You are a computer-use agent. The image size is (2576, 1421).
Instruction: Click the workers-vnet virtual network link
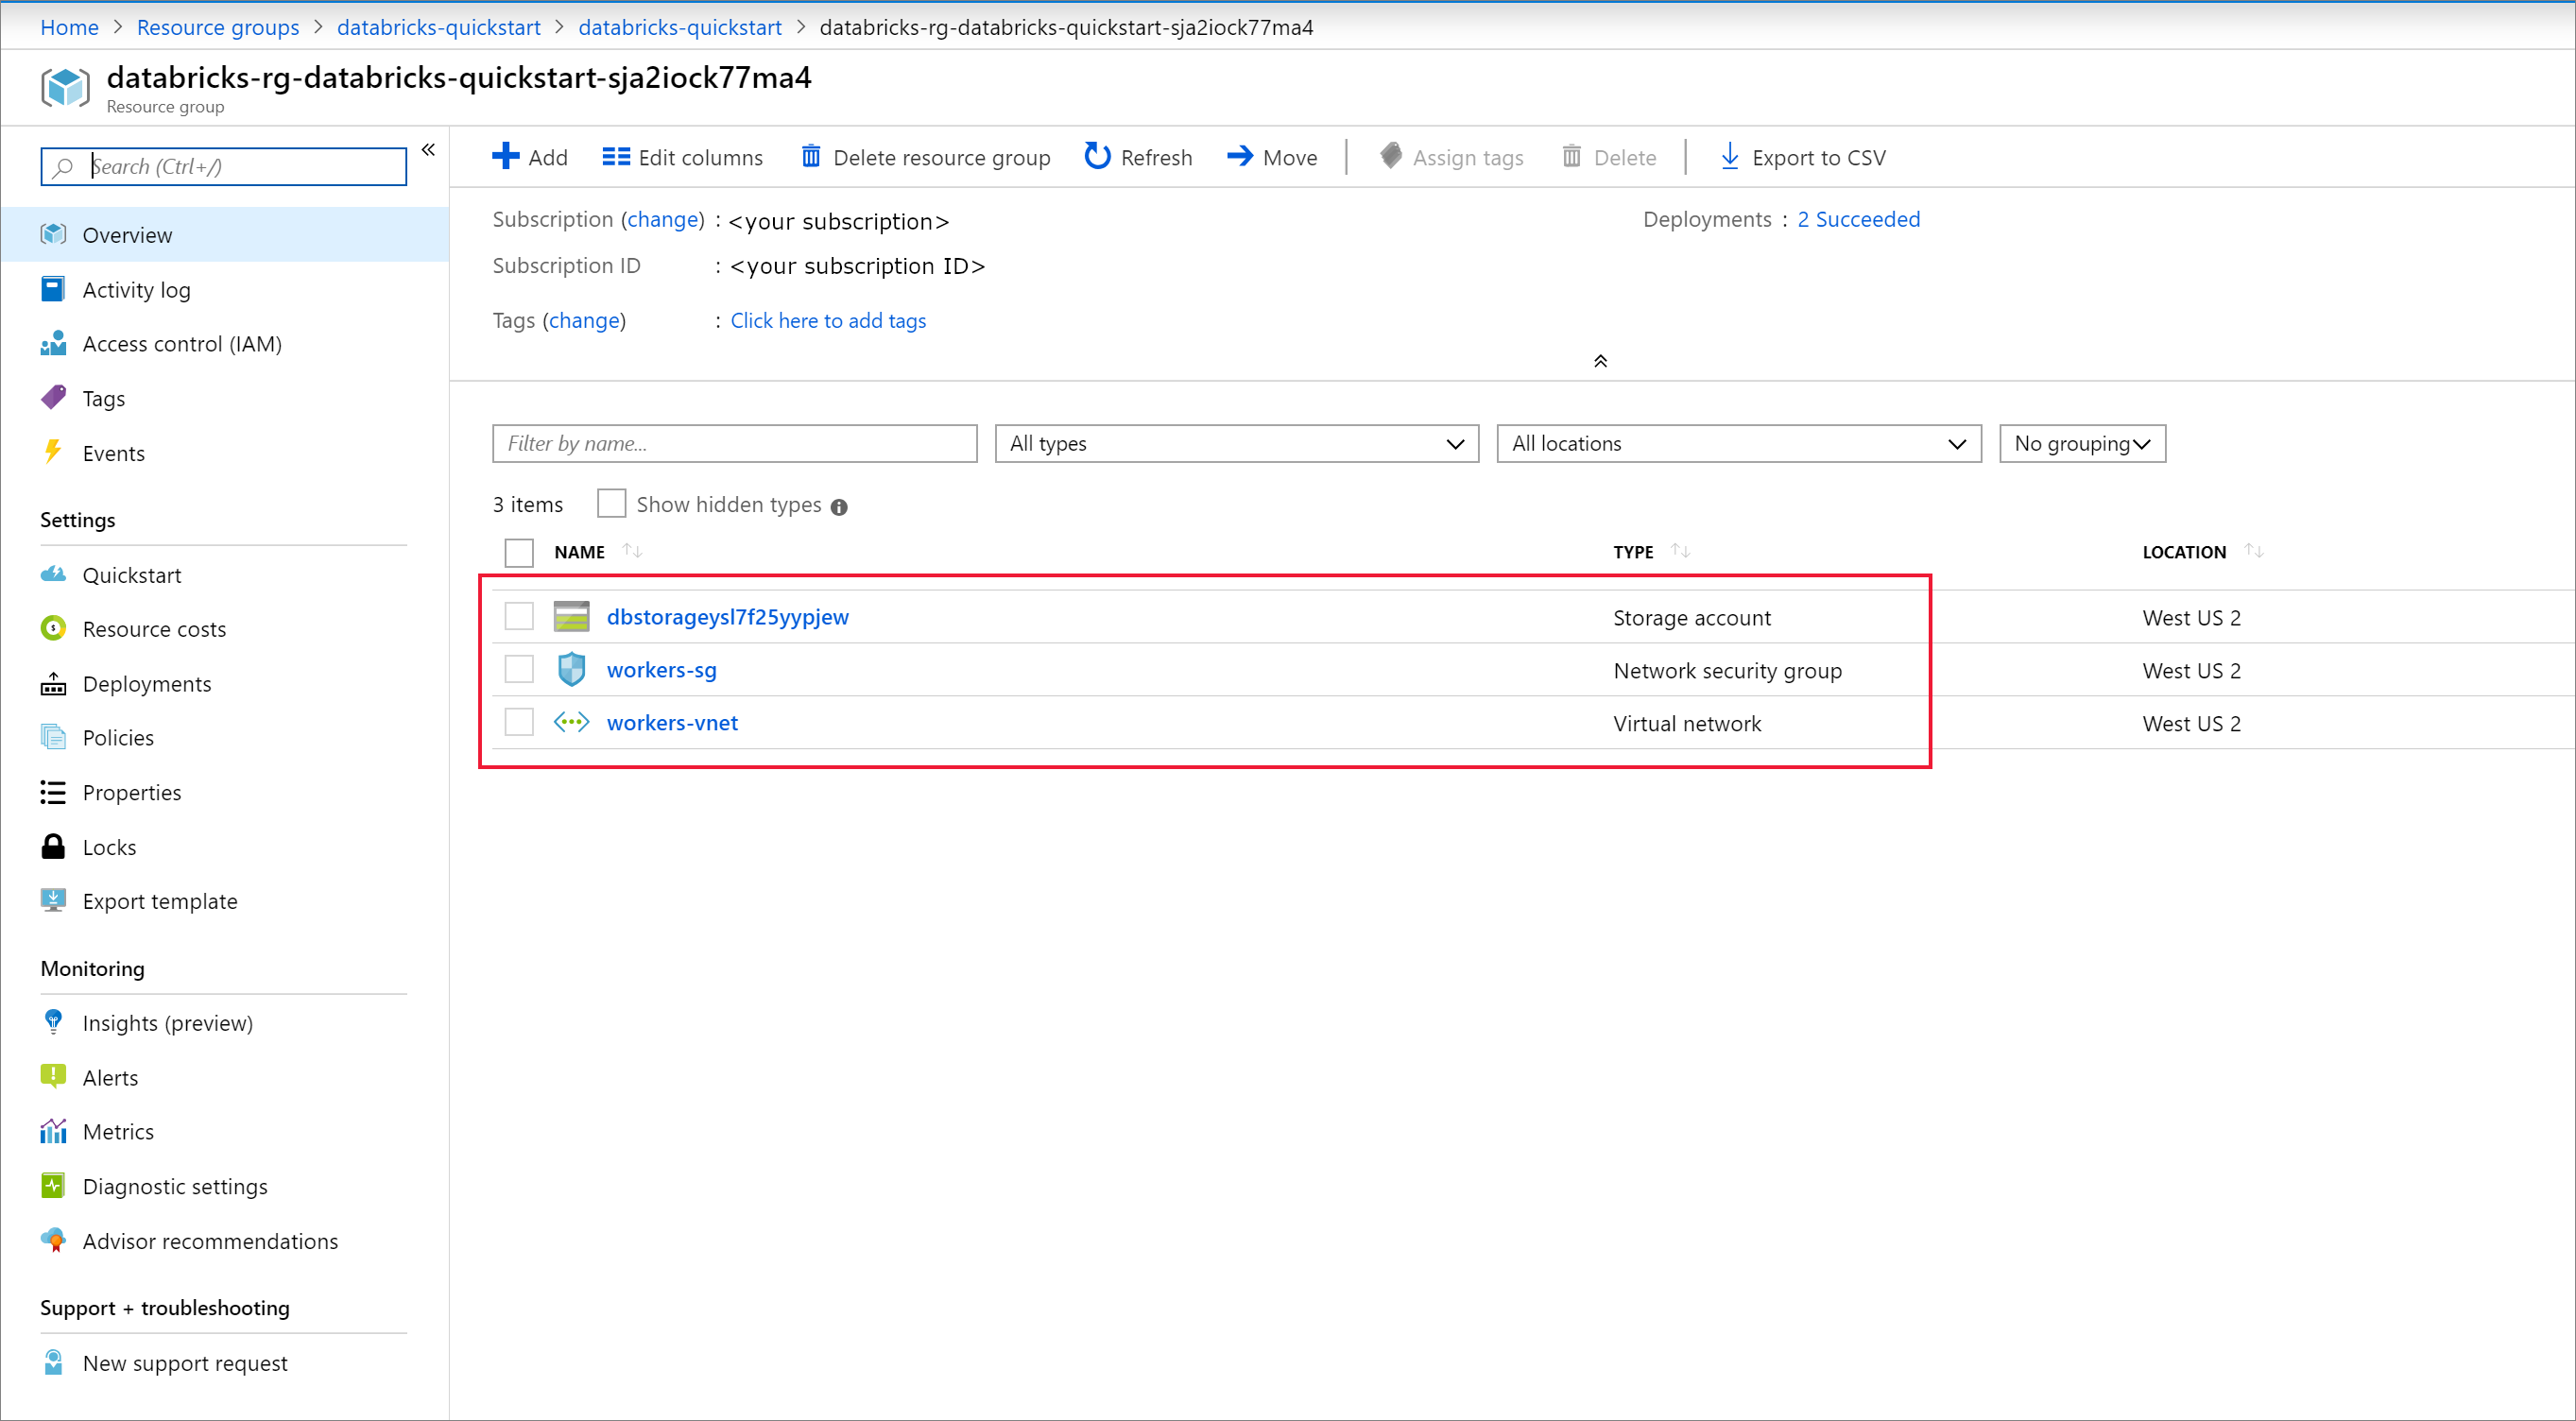[x=670, y=723]
